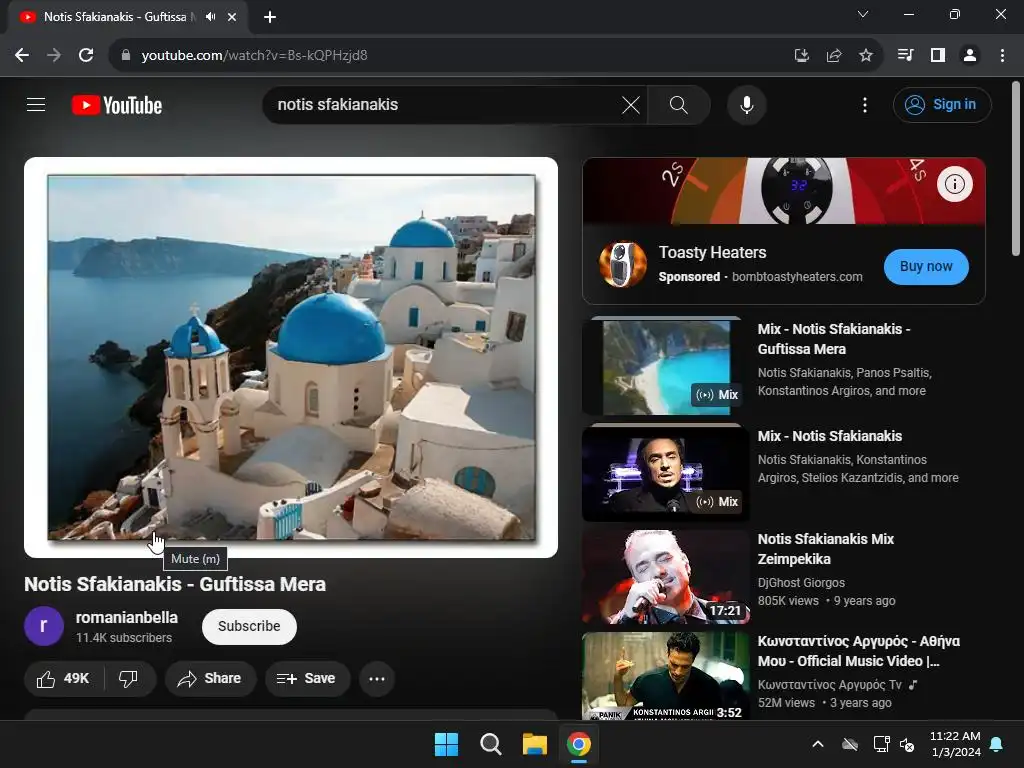Go back in browser history
The image size is (1024, 768).
[22, 55]
